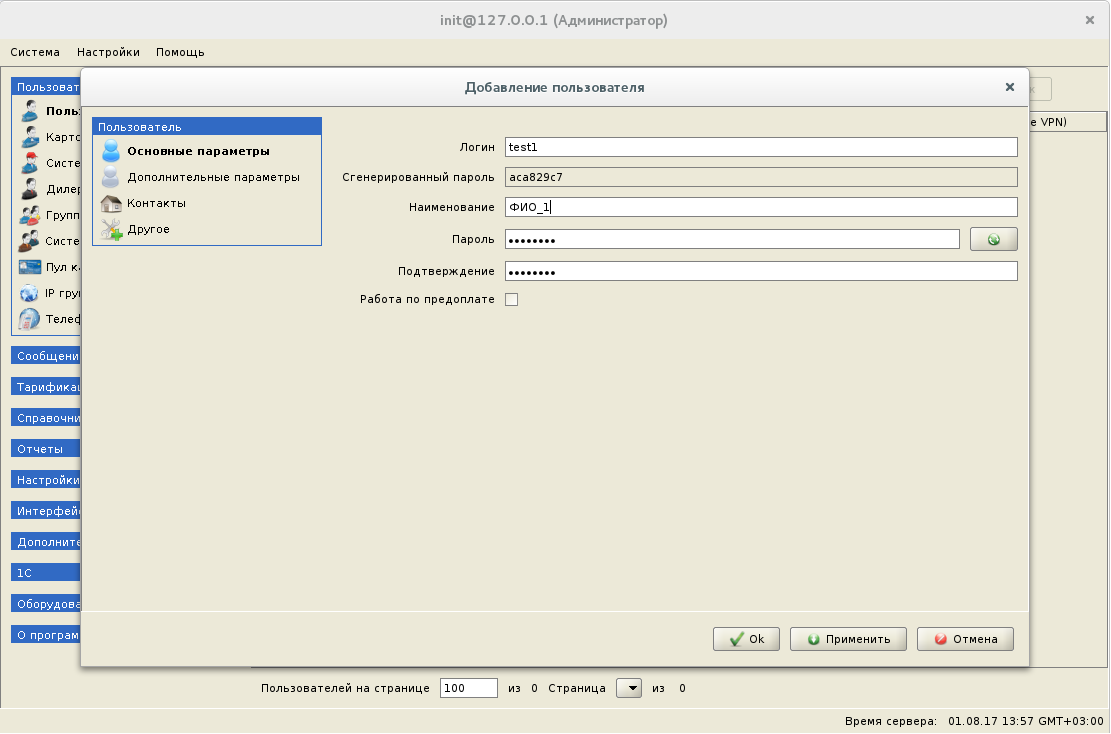Open the Система menu
The image size is (1111, 734).
[x=35, y=52]
